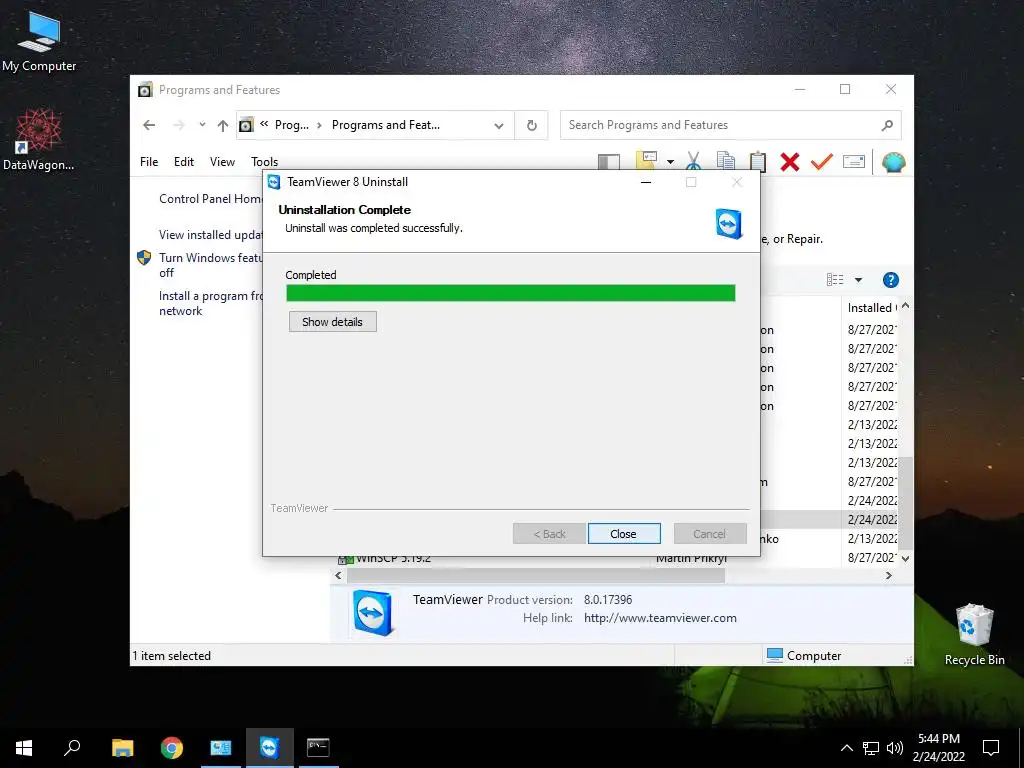Click the completed green progress bar
Viewport: 1024px width, 768px height.
(511, 293)
